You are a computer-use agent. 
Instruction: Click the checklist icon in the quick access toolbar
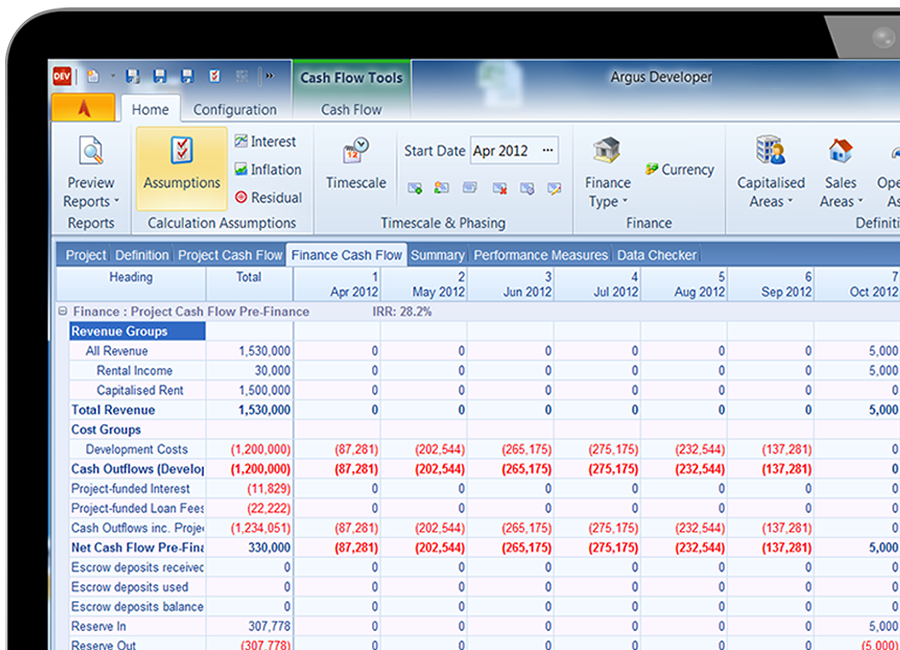tap(215, 76)
